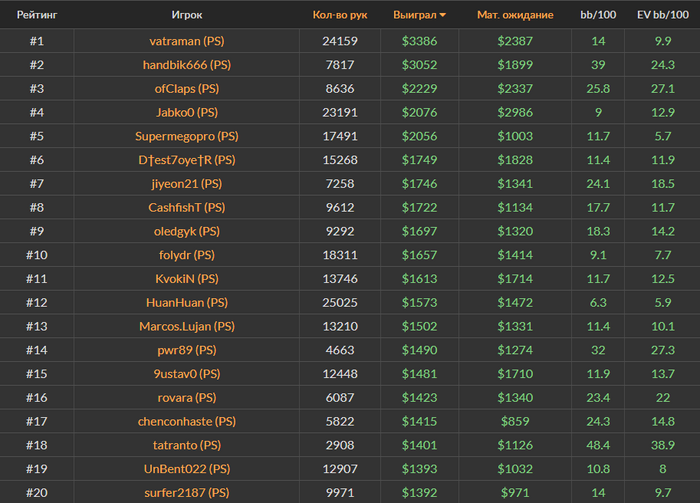Image resolution: width=700 pixels, height=503 pixels.
Task: Click Marcos.Lujan (PS) player name
Action: tap(187, 326)
